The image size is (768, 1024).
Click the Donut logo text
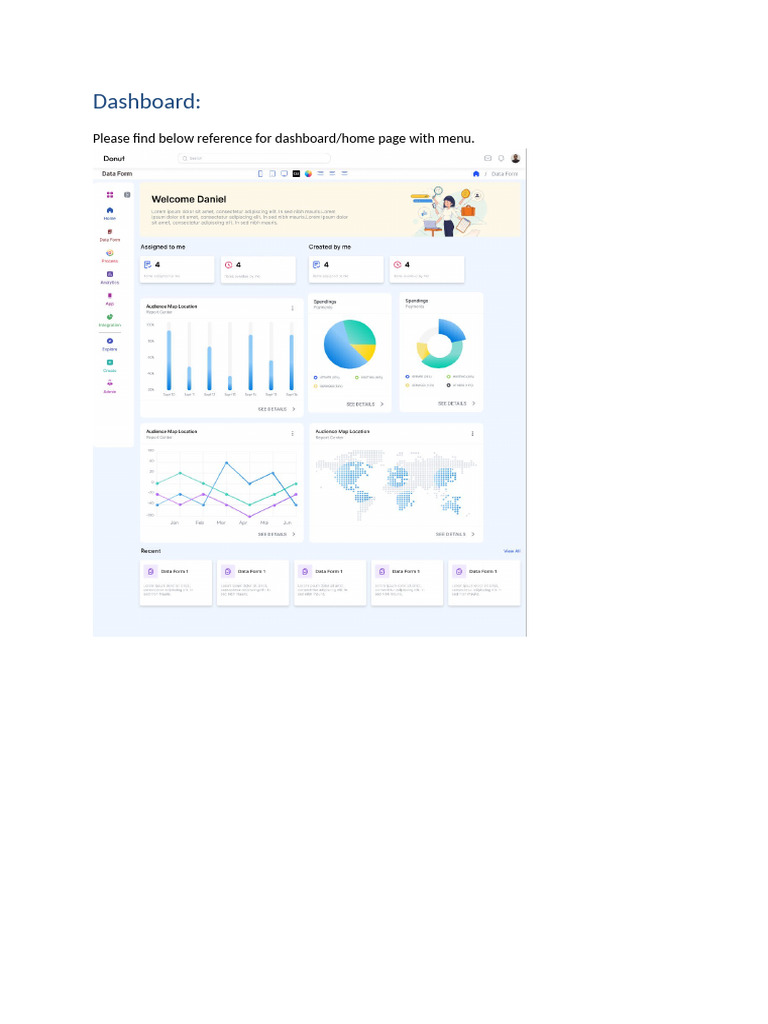point(114,159)
